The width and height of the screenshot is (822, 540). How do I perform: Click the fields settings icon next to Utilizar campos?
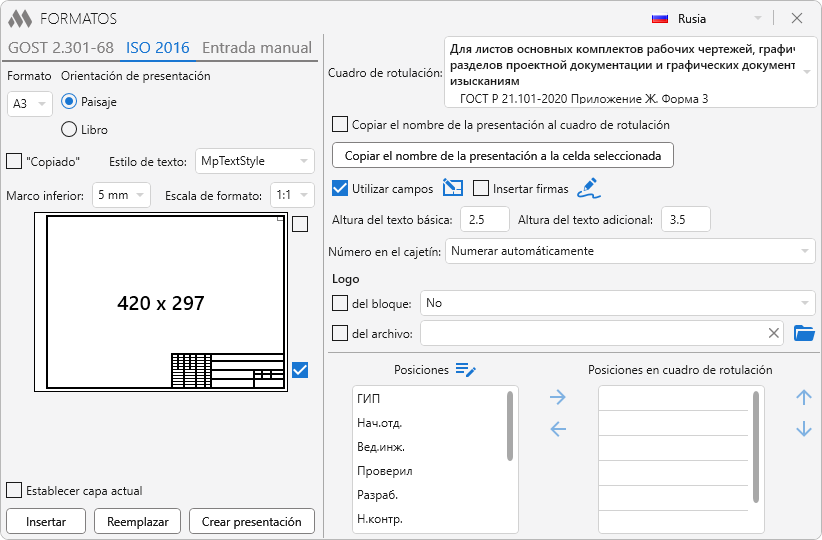[452, 188]
